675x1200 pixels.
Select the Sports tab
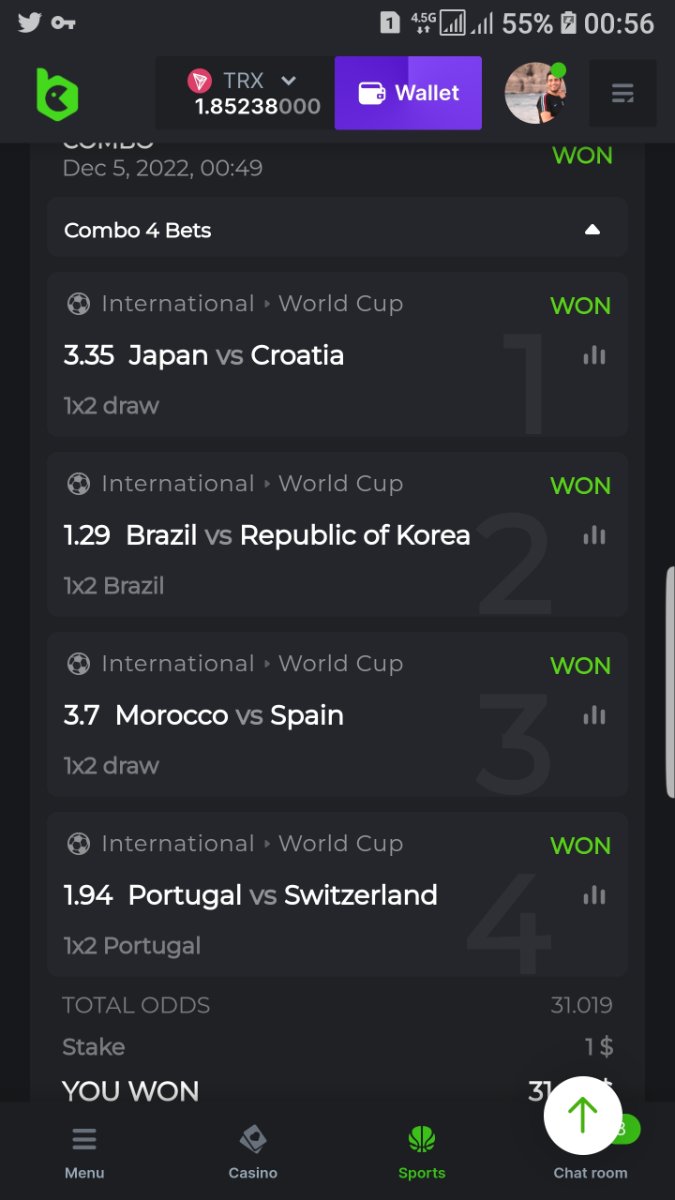click(422, 1152)
